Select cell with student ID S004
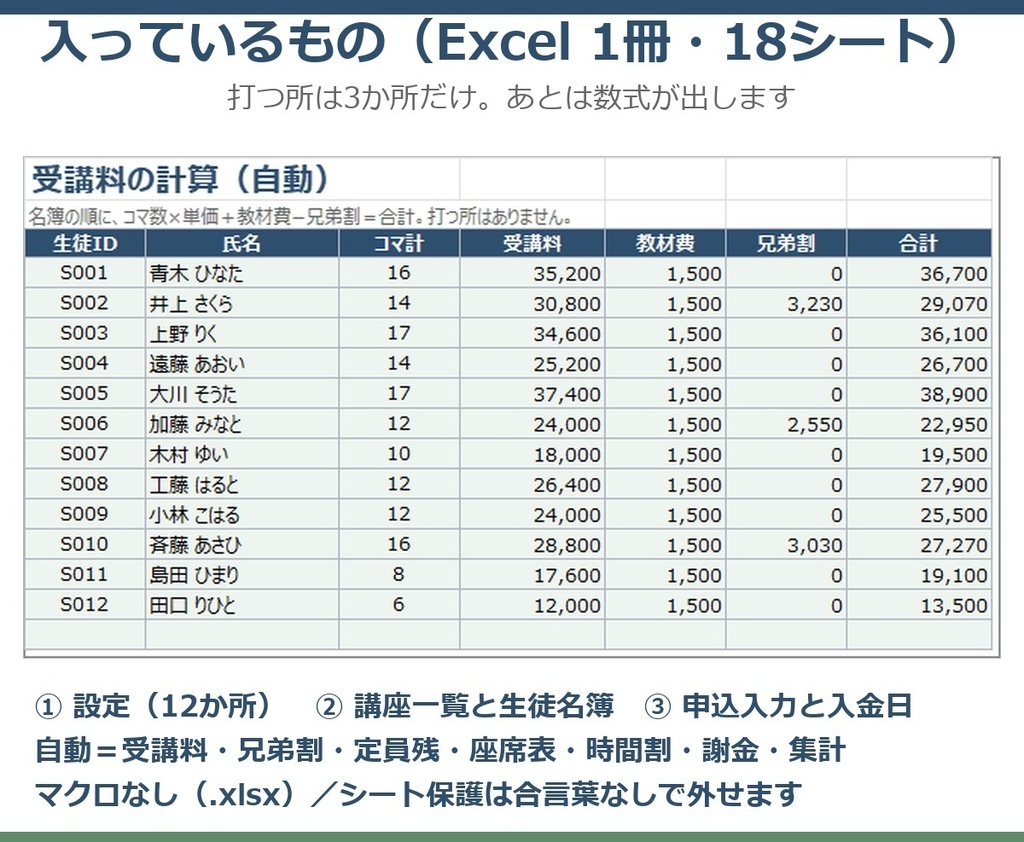 pyautogui.click(x=85, y=363)
